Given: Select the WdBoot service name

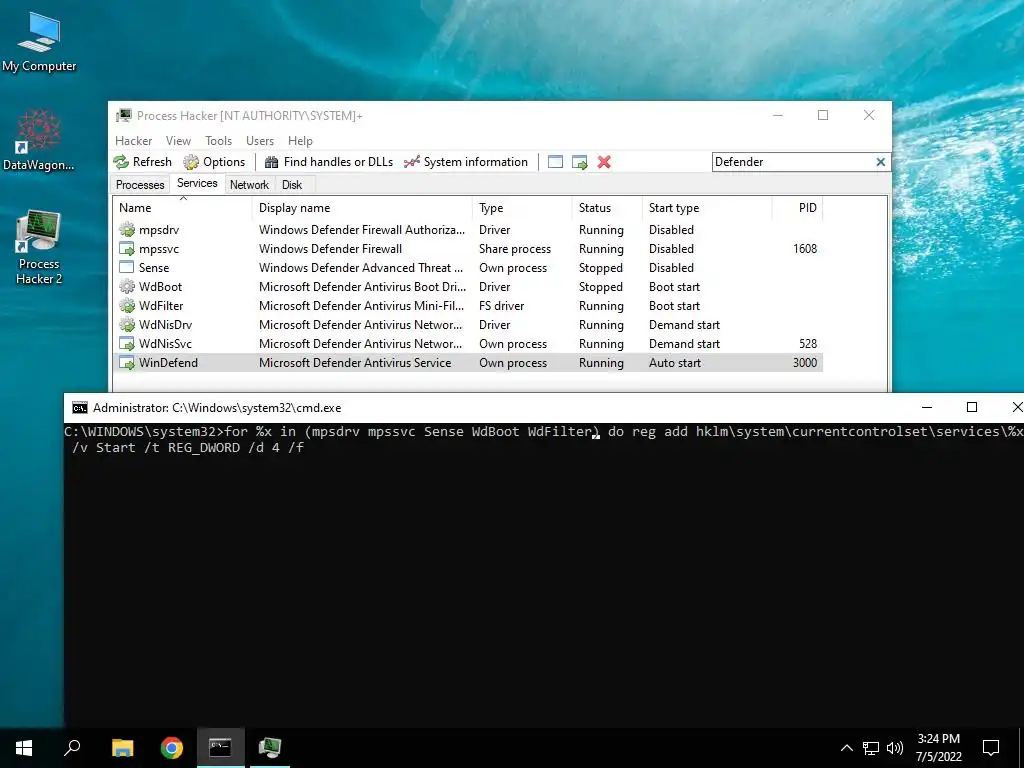Looking at the screenshot, I should (161, 287).
